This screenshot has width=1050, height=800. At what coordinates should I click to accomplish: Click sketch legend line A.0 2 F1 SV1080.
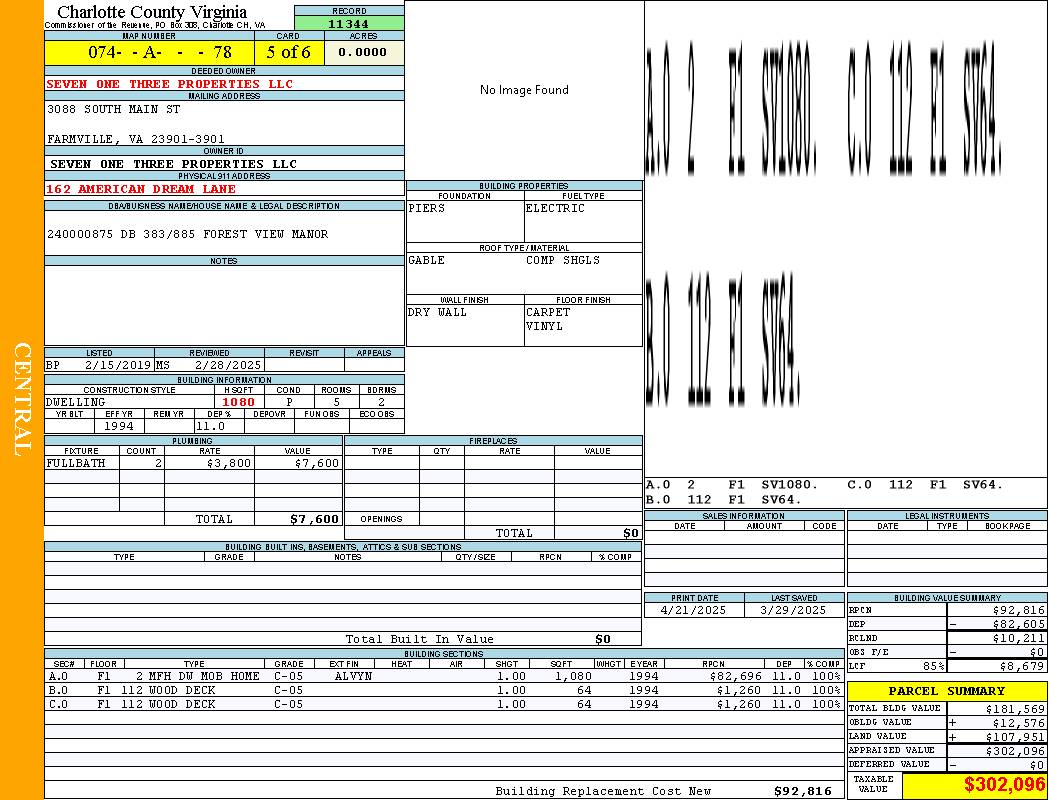[732, 485]
